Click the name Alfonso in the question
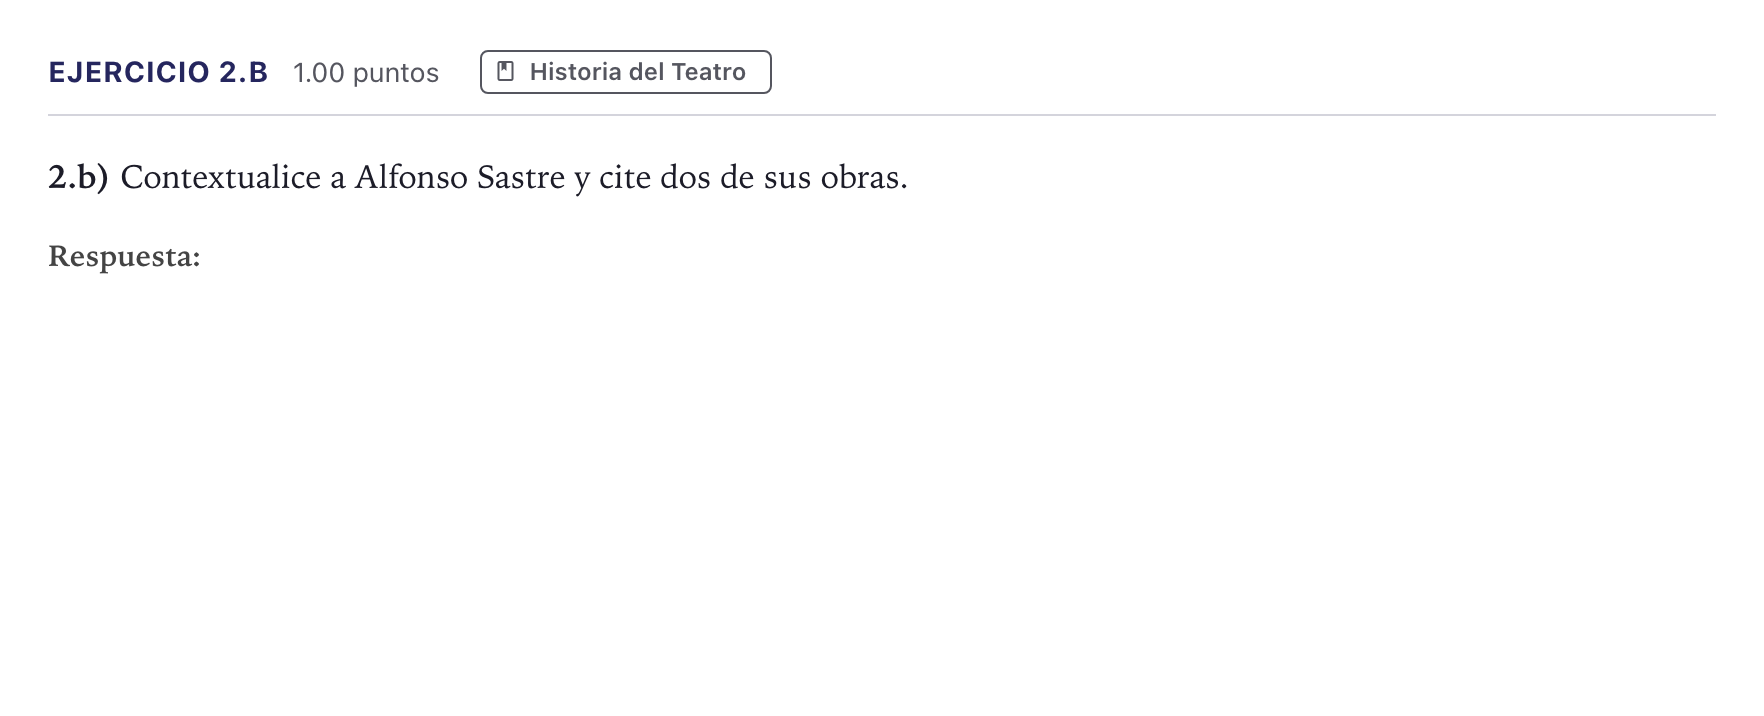This screenshot has width=1764, height=716. click(411, 177)
